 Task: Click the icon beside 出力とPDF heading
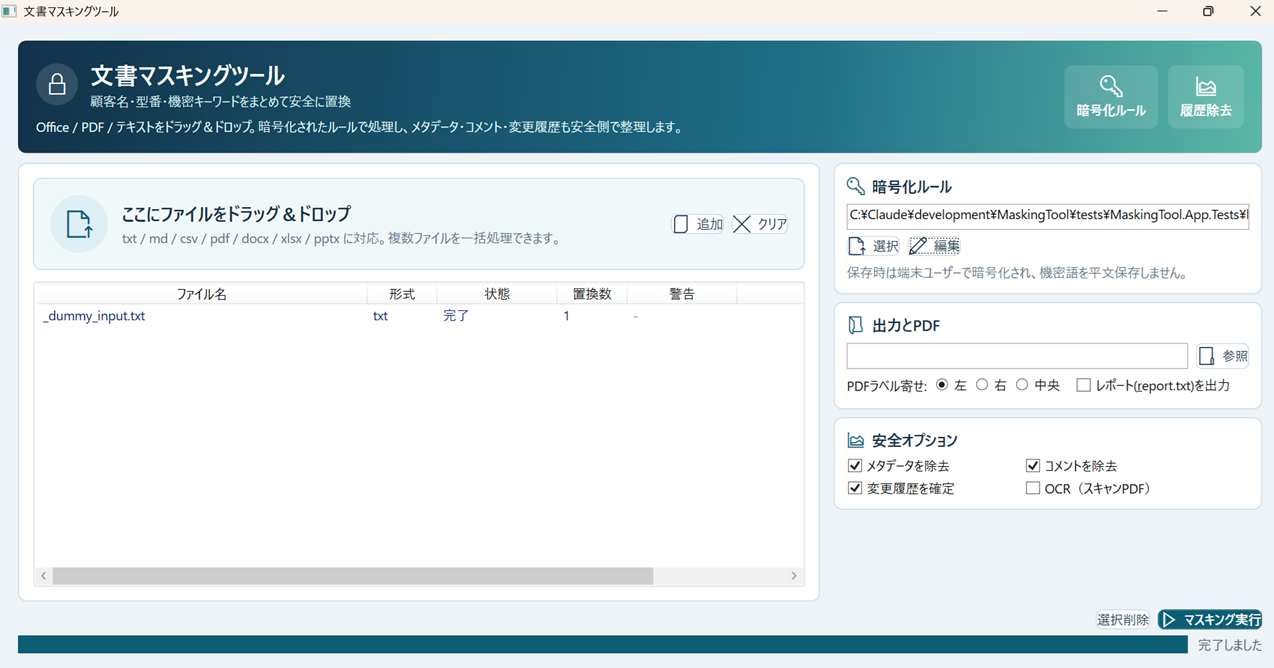click(855, 325)
